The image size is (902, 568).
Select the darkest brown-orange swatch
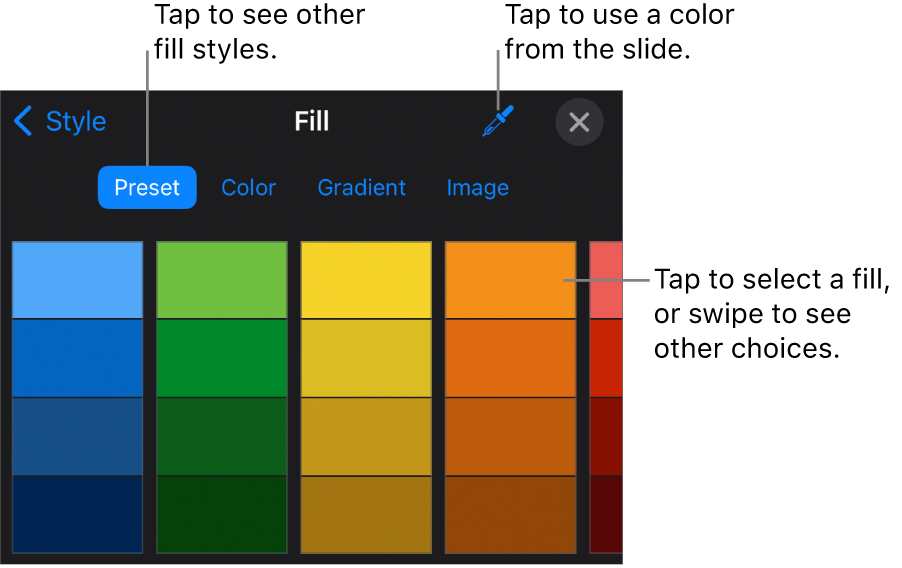(x=510, y=514)
